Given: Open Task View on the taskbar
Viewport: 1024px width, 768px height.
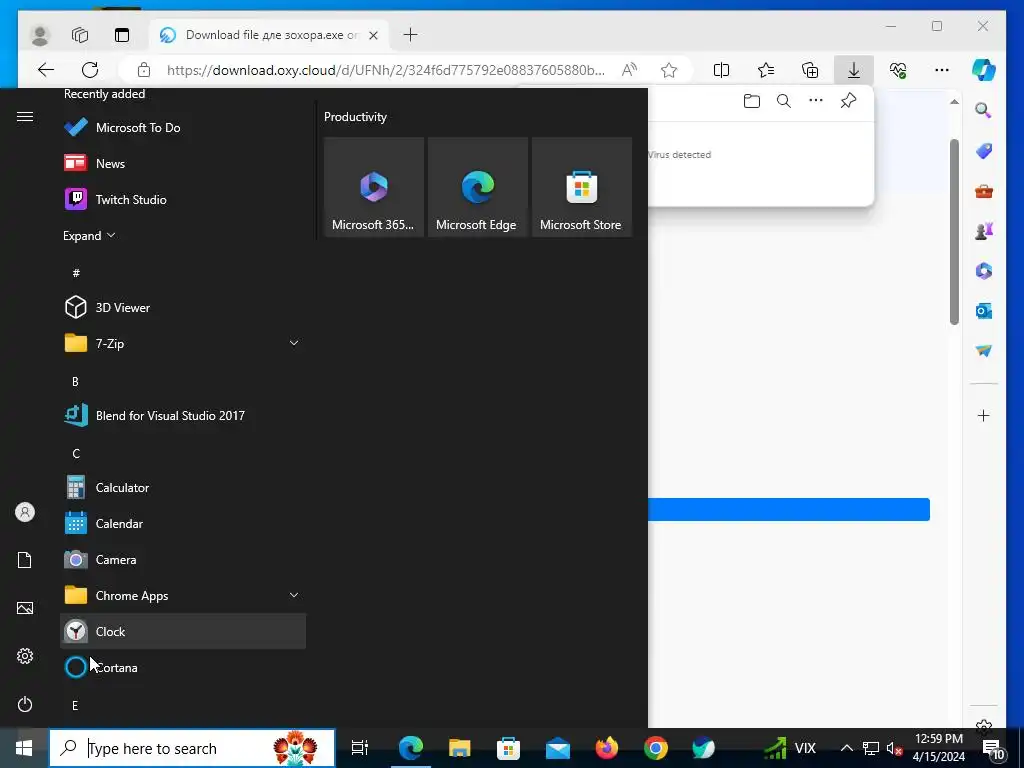Looking at the screenshot, I should pos(360,748).
